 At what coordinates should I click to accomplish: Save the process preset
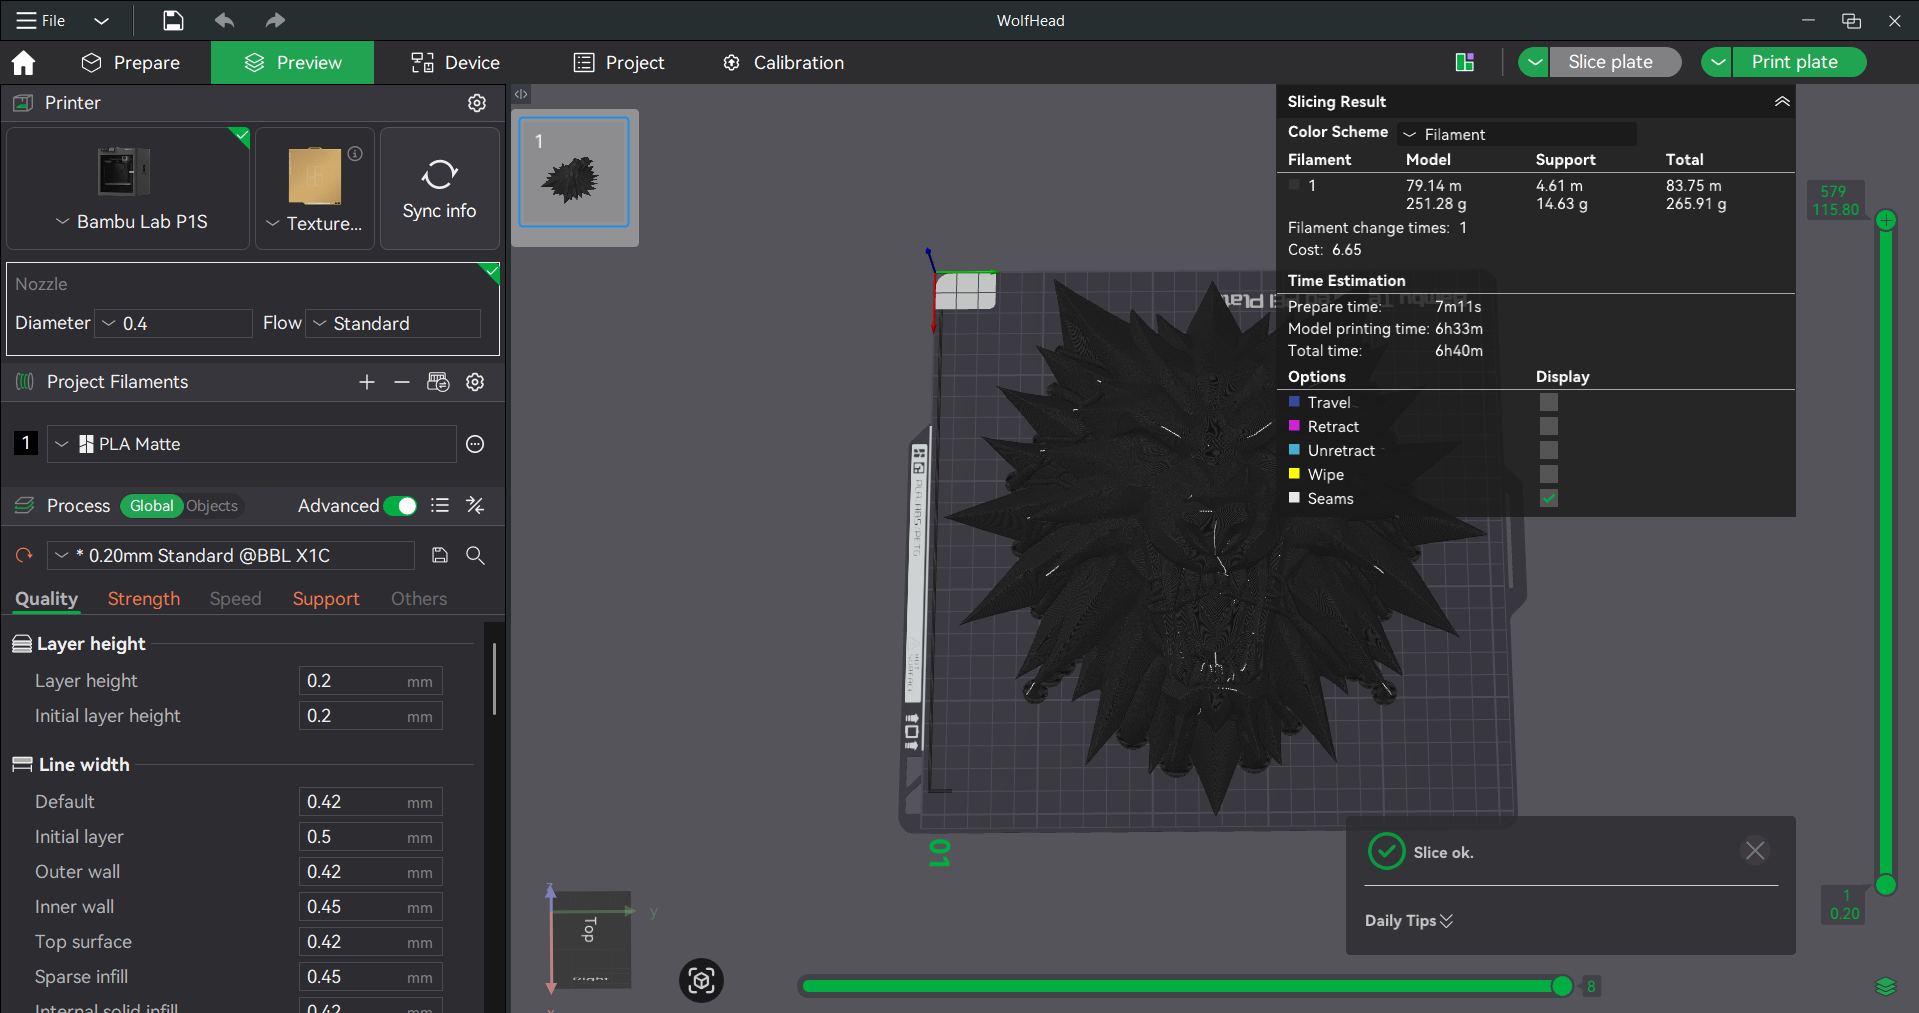click(440, 555)
